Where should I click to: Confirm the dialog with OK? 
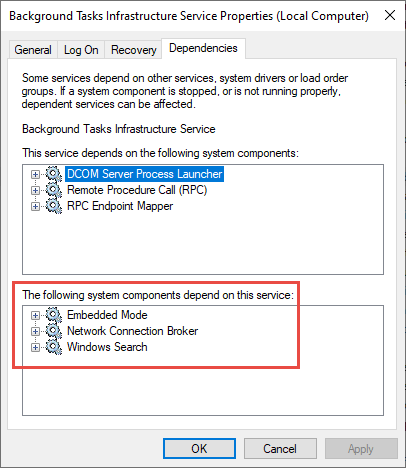coord(199,449)
